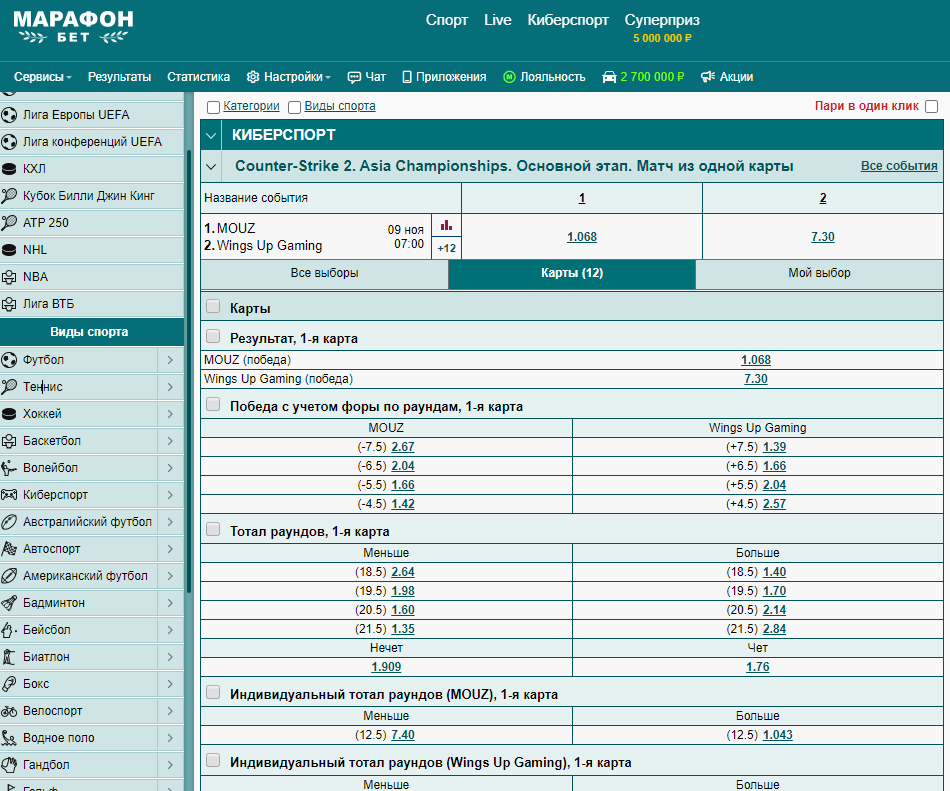Click the football icon beside Лига Европы UEFA

pos(9,114)
